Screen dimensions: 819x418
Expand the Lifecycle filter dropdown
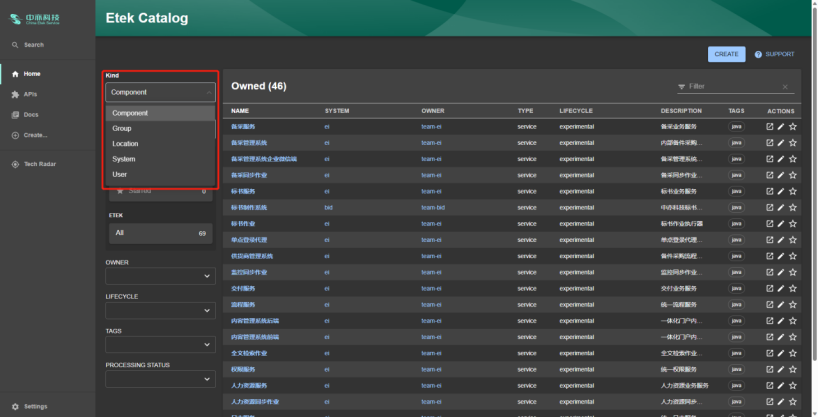click(160, 310)
